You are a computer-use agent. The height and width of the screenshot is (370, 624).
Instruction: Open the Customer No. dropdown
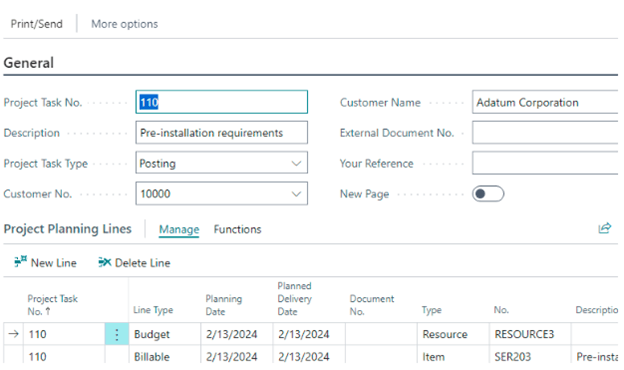[296, 194]
